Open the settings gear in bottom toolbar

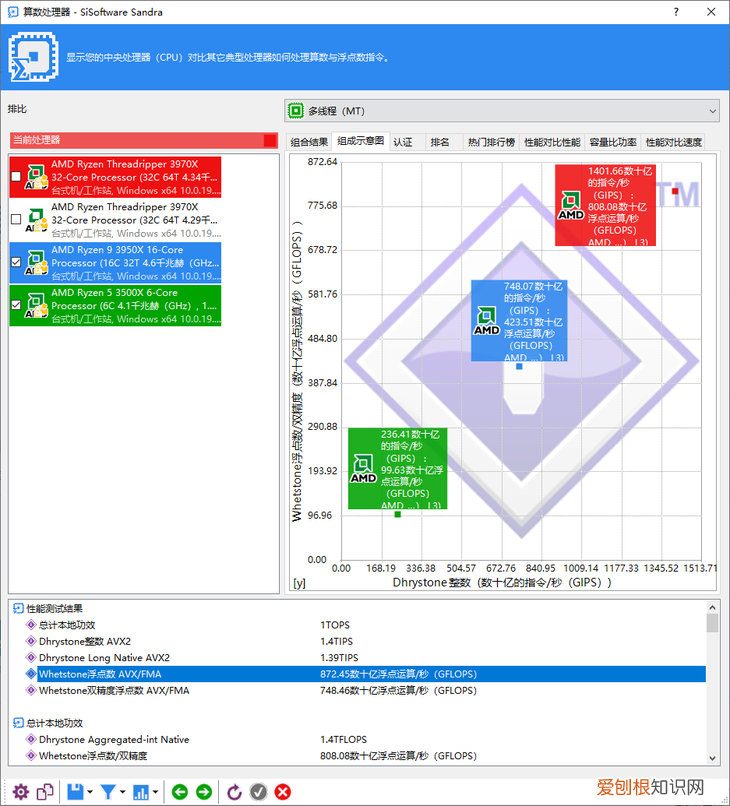[x=20, y=792]
